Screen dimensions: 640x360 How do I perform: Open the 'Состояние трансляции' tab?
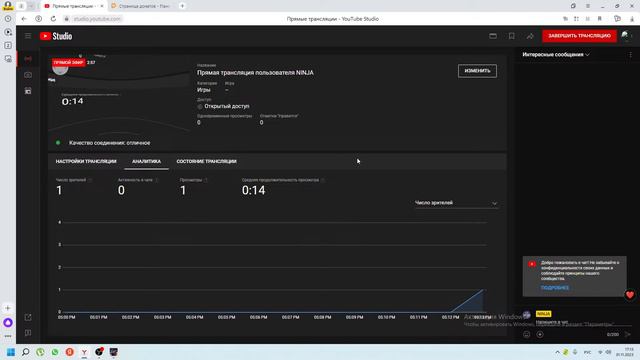tap(207, 162)
